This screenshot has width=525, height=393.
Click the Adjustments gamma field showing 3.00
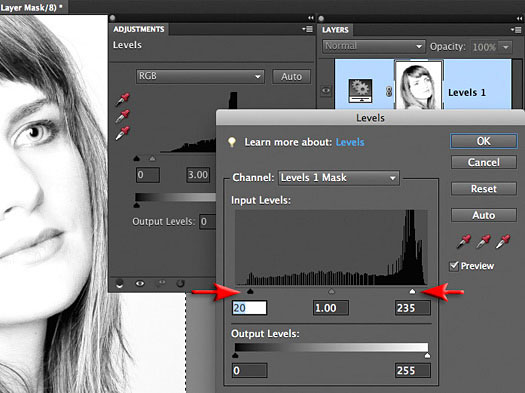[x=198, y=175]
